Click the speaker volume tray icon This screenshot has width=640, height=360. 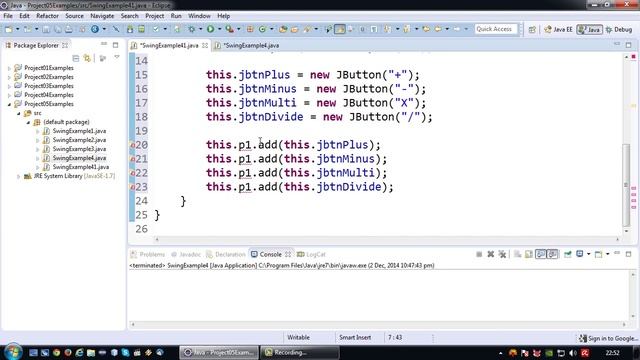pos(573,353)
